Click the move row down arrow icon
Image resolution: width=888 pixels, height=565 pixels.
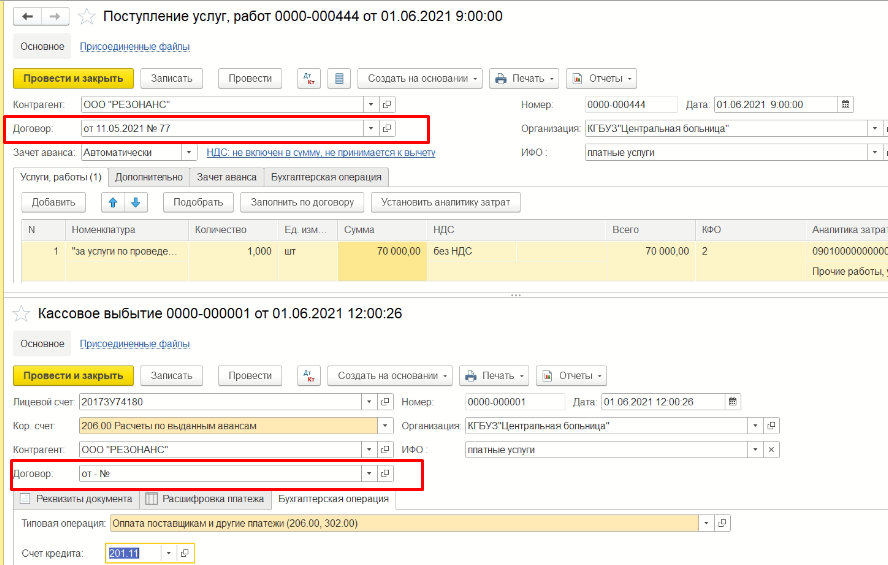[x=135, y=202]
